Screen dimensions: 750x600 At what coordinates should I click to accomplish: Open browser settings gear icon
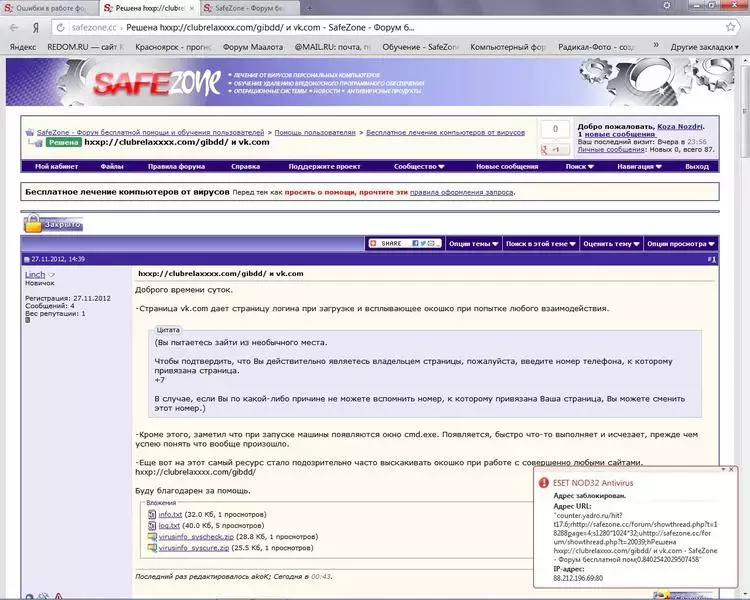coord(667,6)
